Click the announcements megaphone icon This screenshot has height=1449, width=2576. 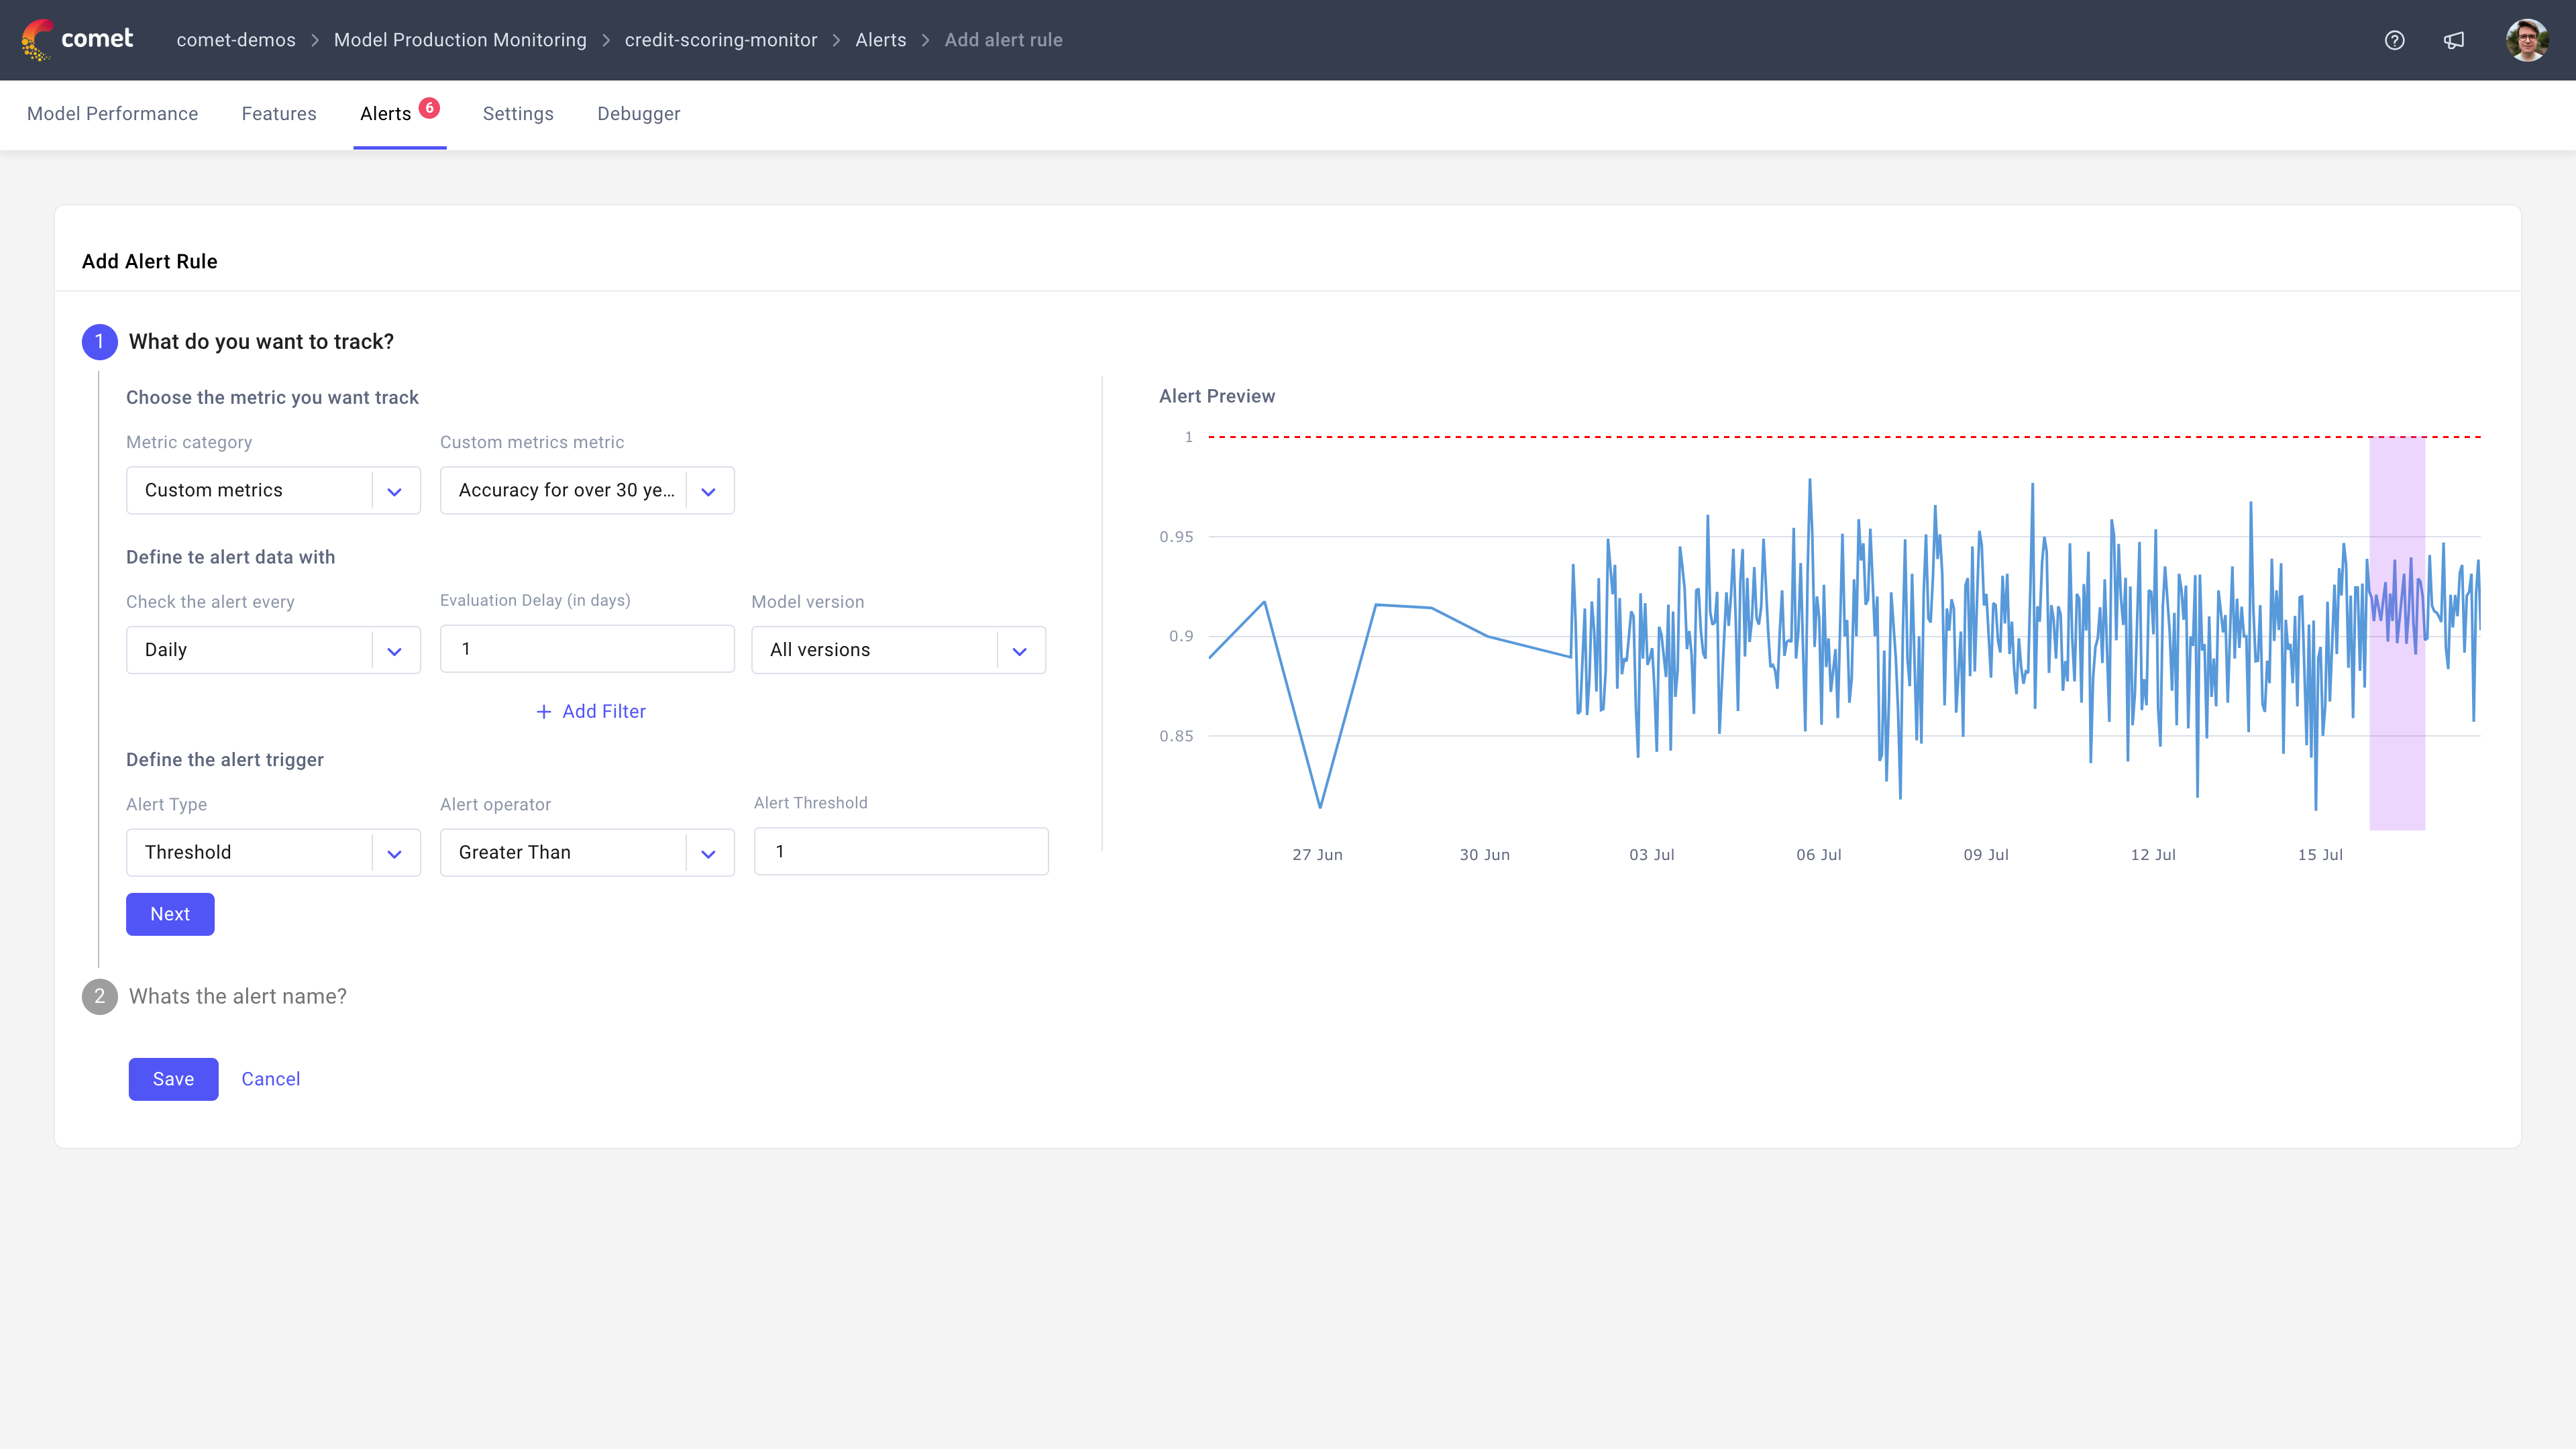[x=2454, y=40]
